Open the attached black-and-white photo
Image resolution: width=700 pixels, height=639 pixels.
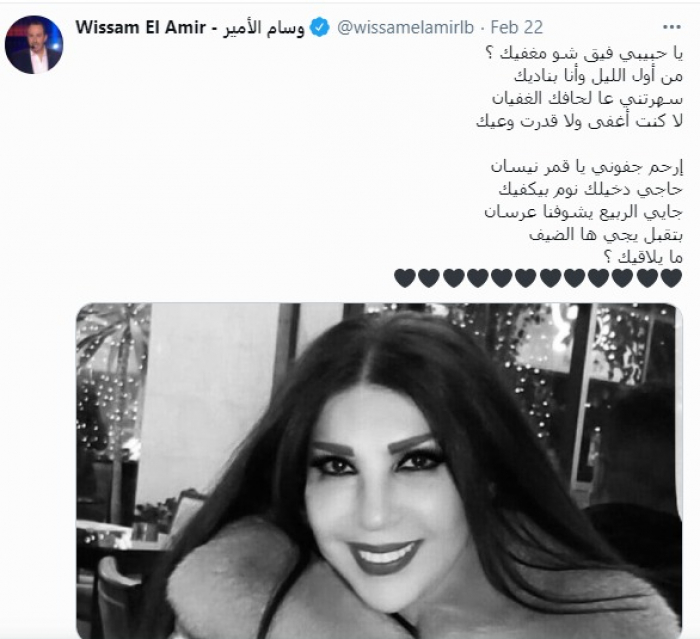(379, 471)
